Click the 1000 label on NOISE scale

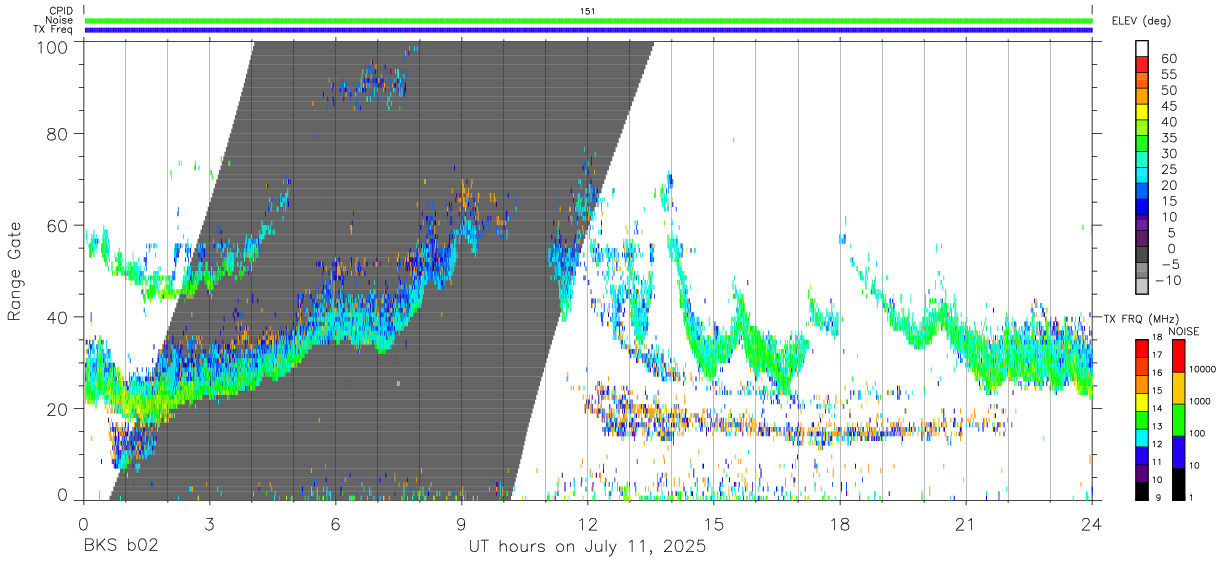pyautogui.click(x=1202, y=401)
